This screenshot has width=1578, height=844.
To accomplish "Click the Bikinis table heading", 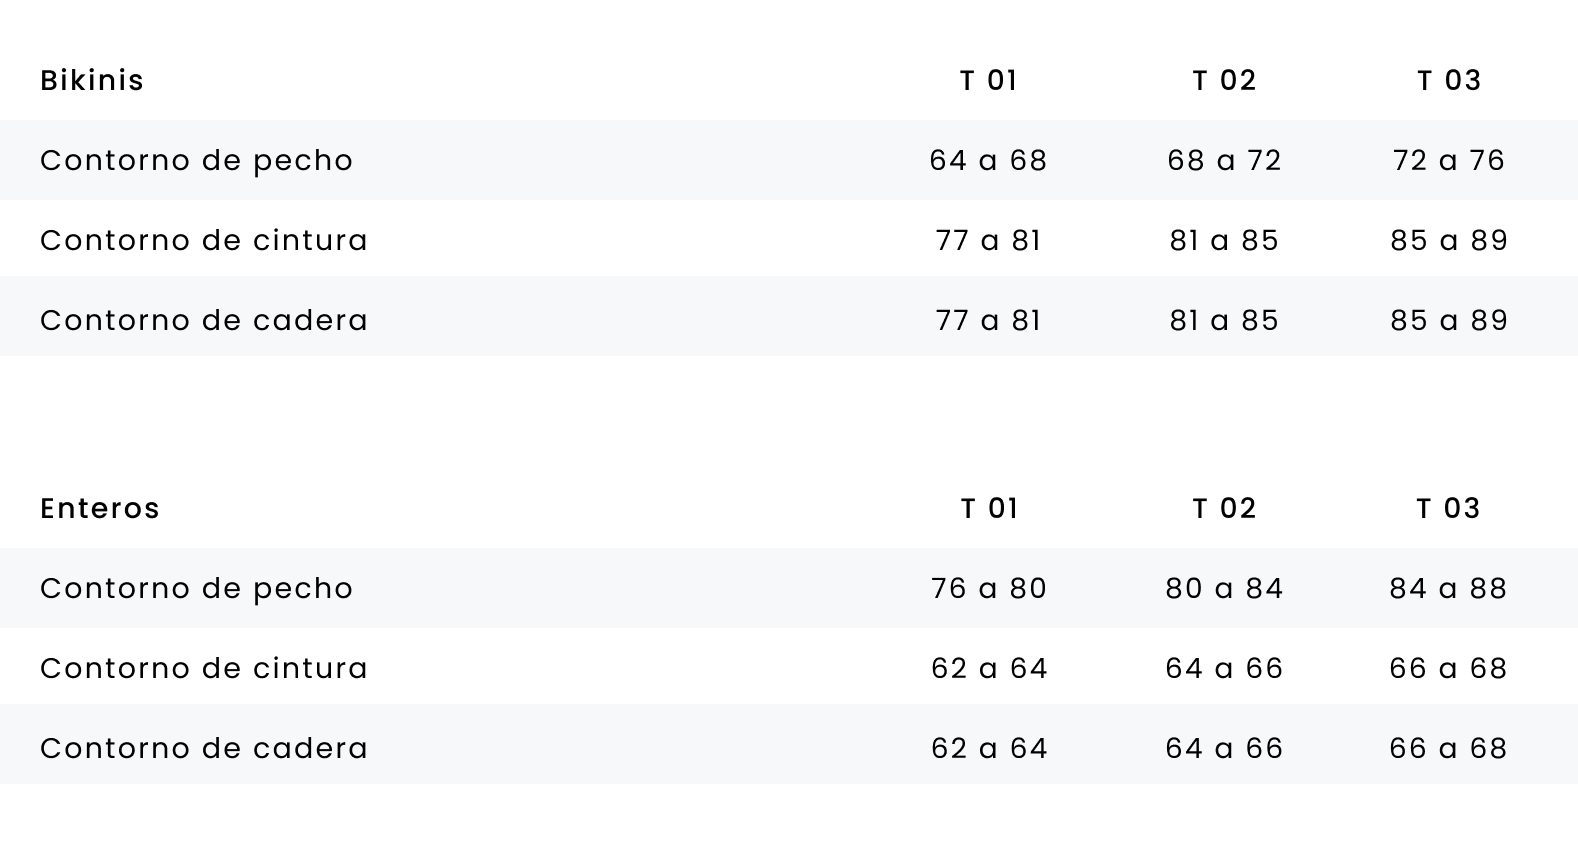I will coord(92,80).
